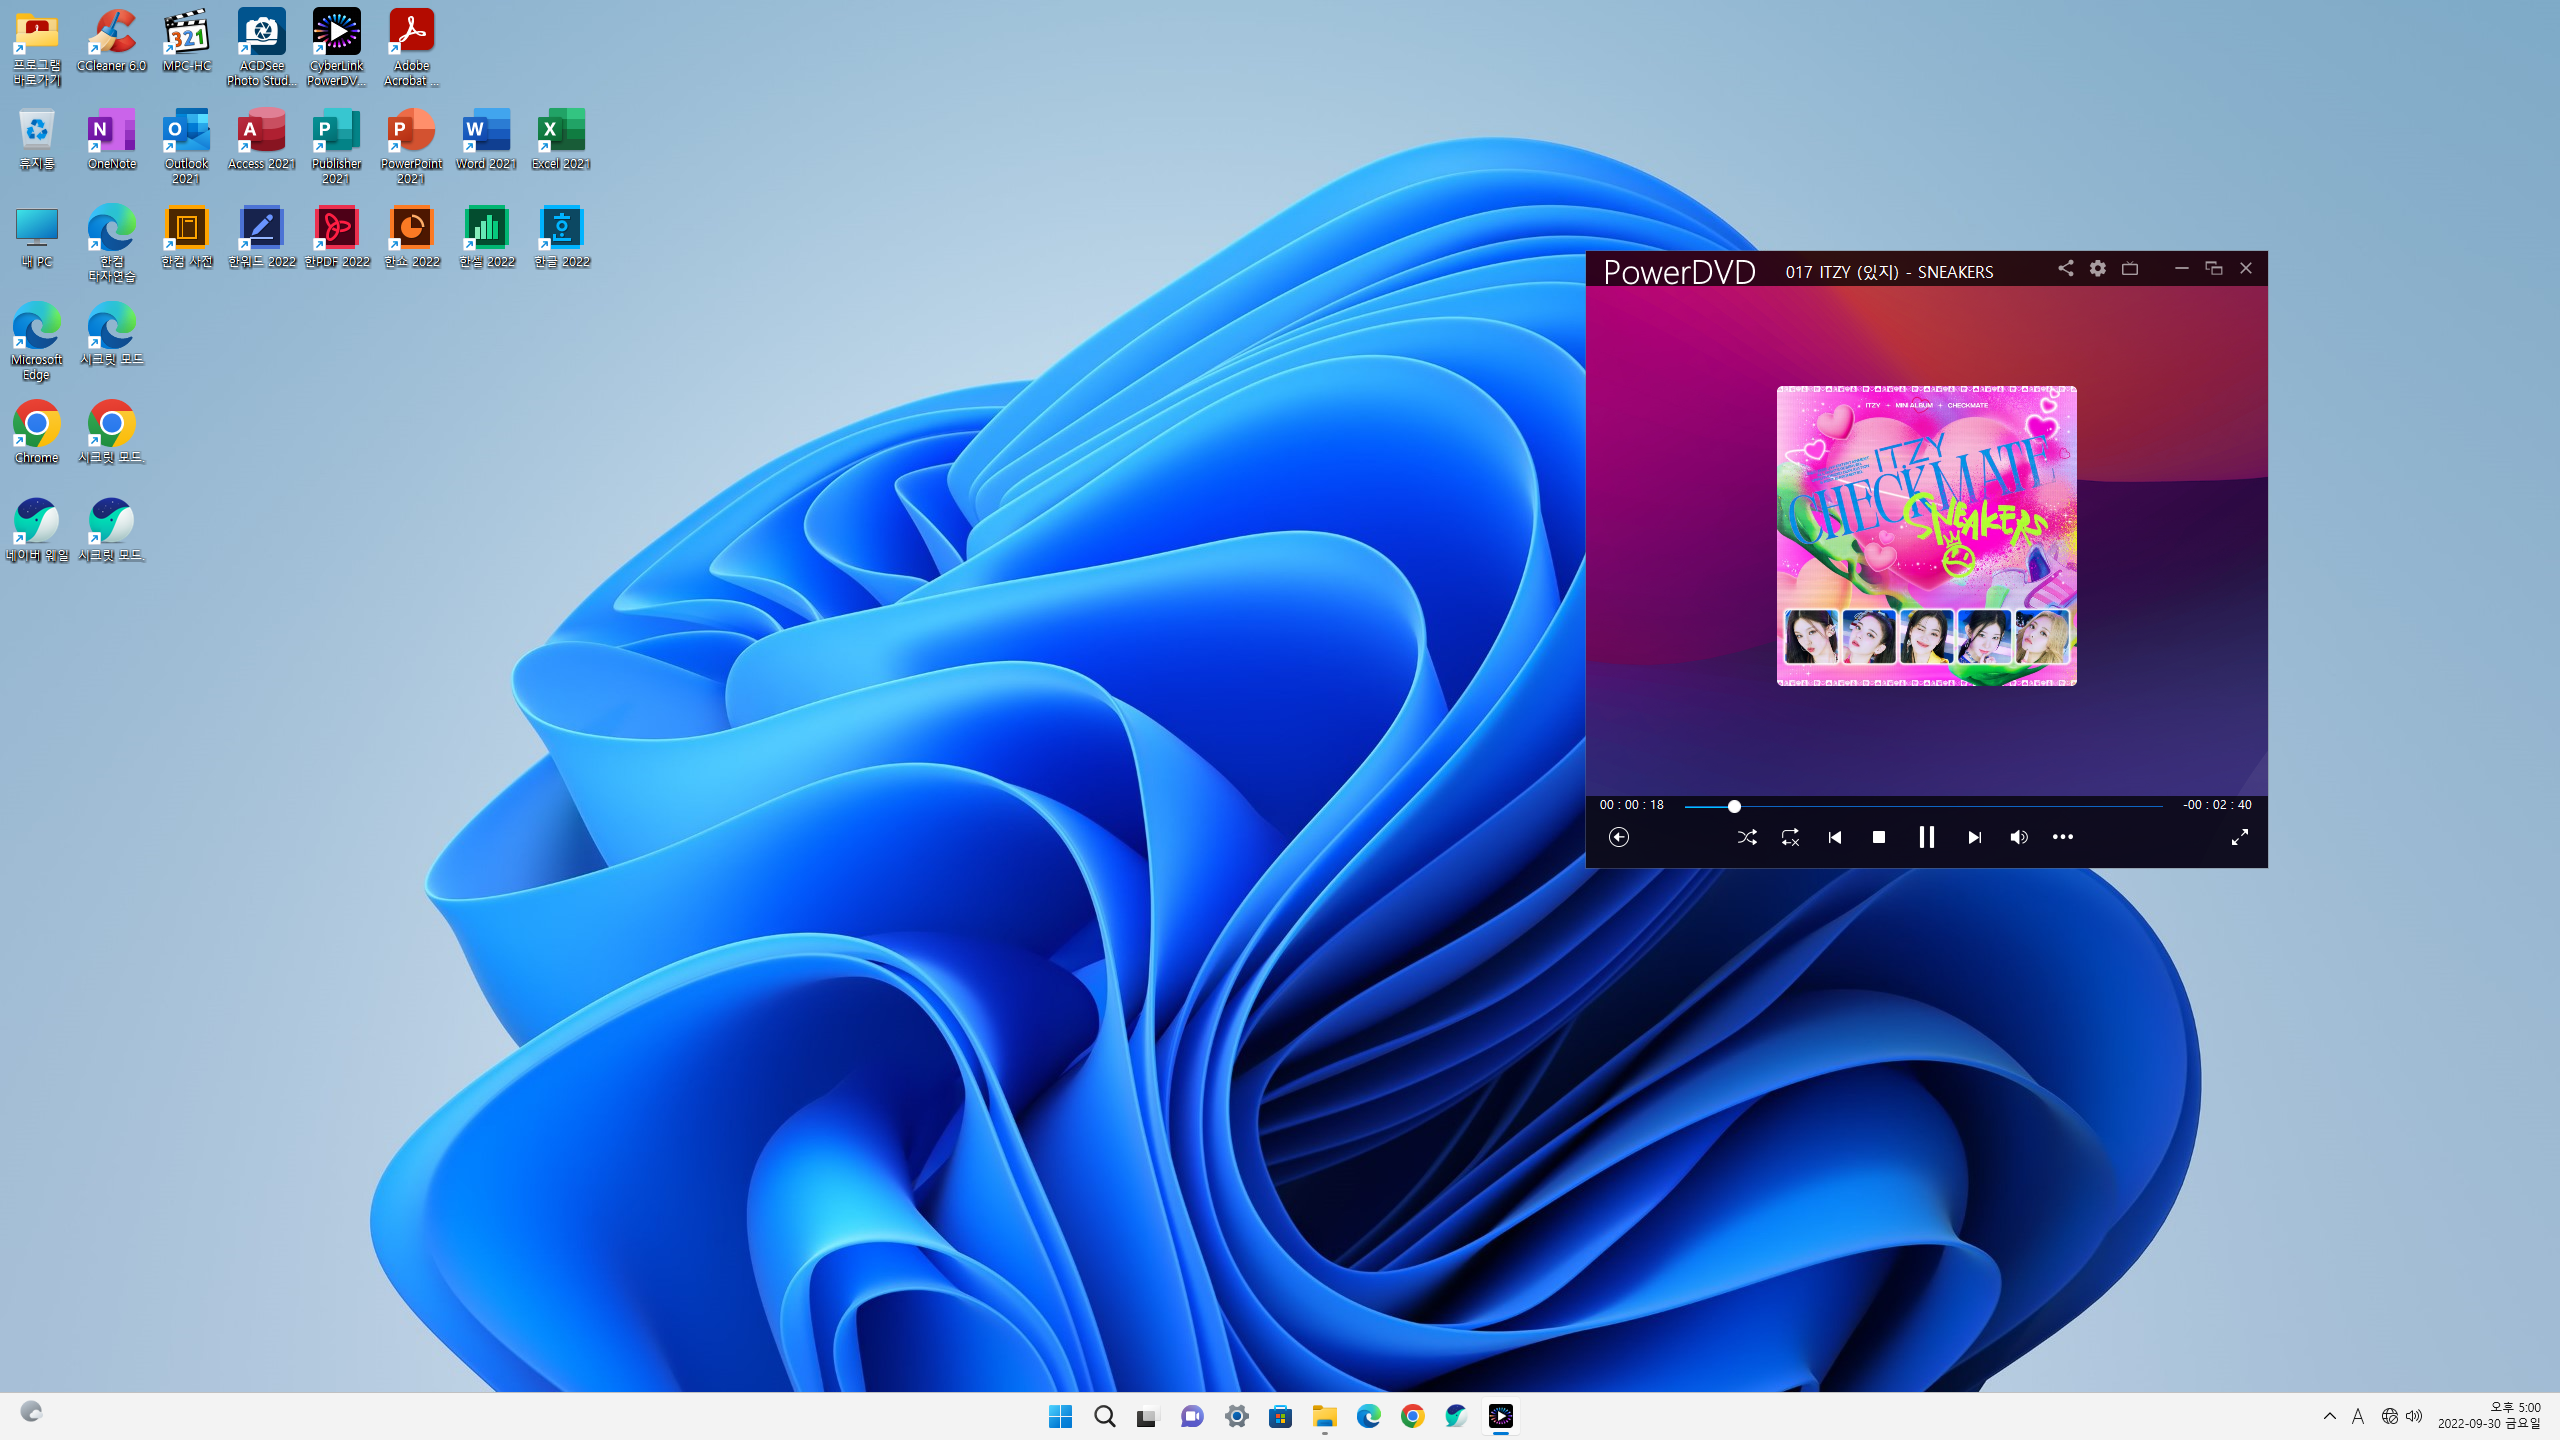
Task: Open the Windows Start menu
Action: 1060,1416
